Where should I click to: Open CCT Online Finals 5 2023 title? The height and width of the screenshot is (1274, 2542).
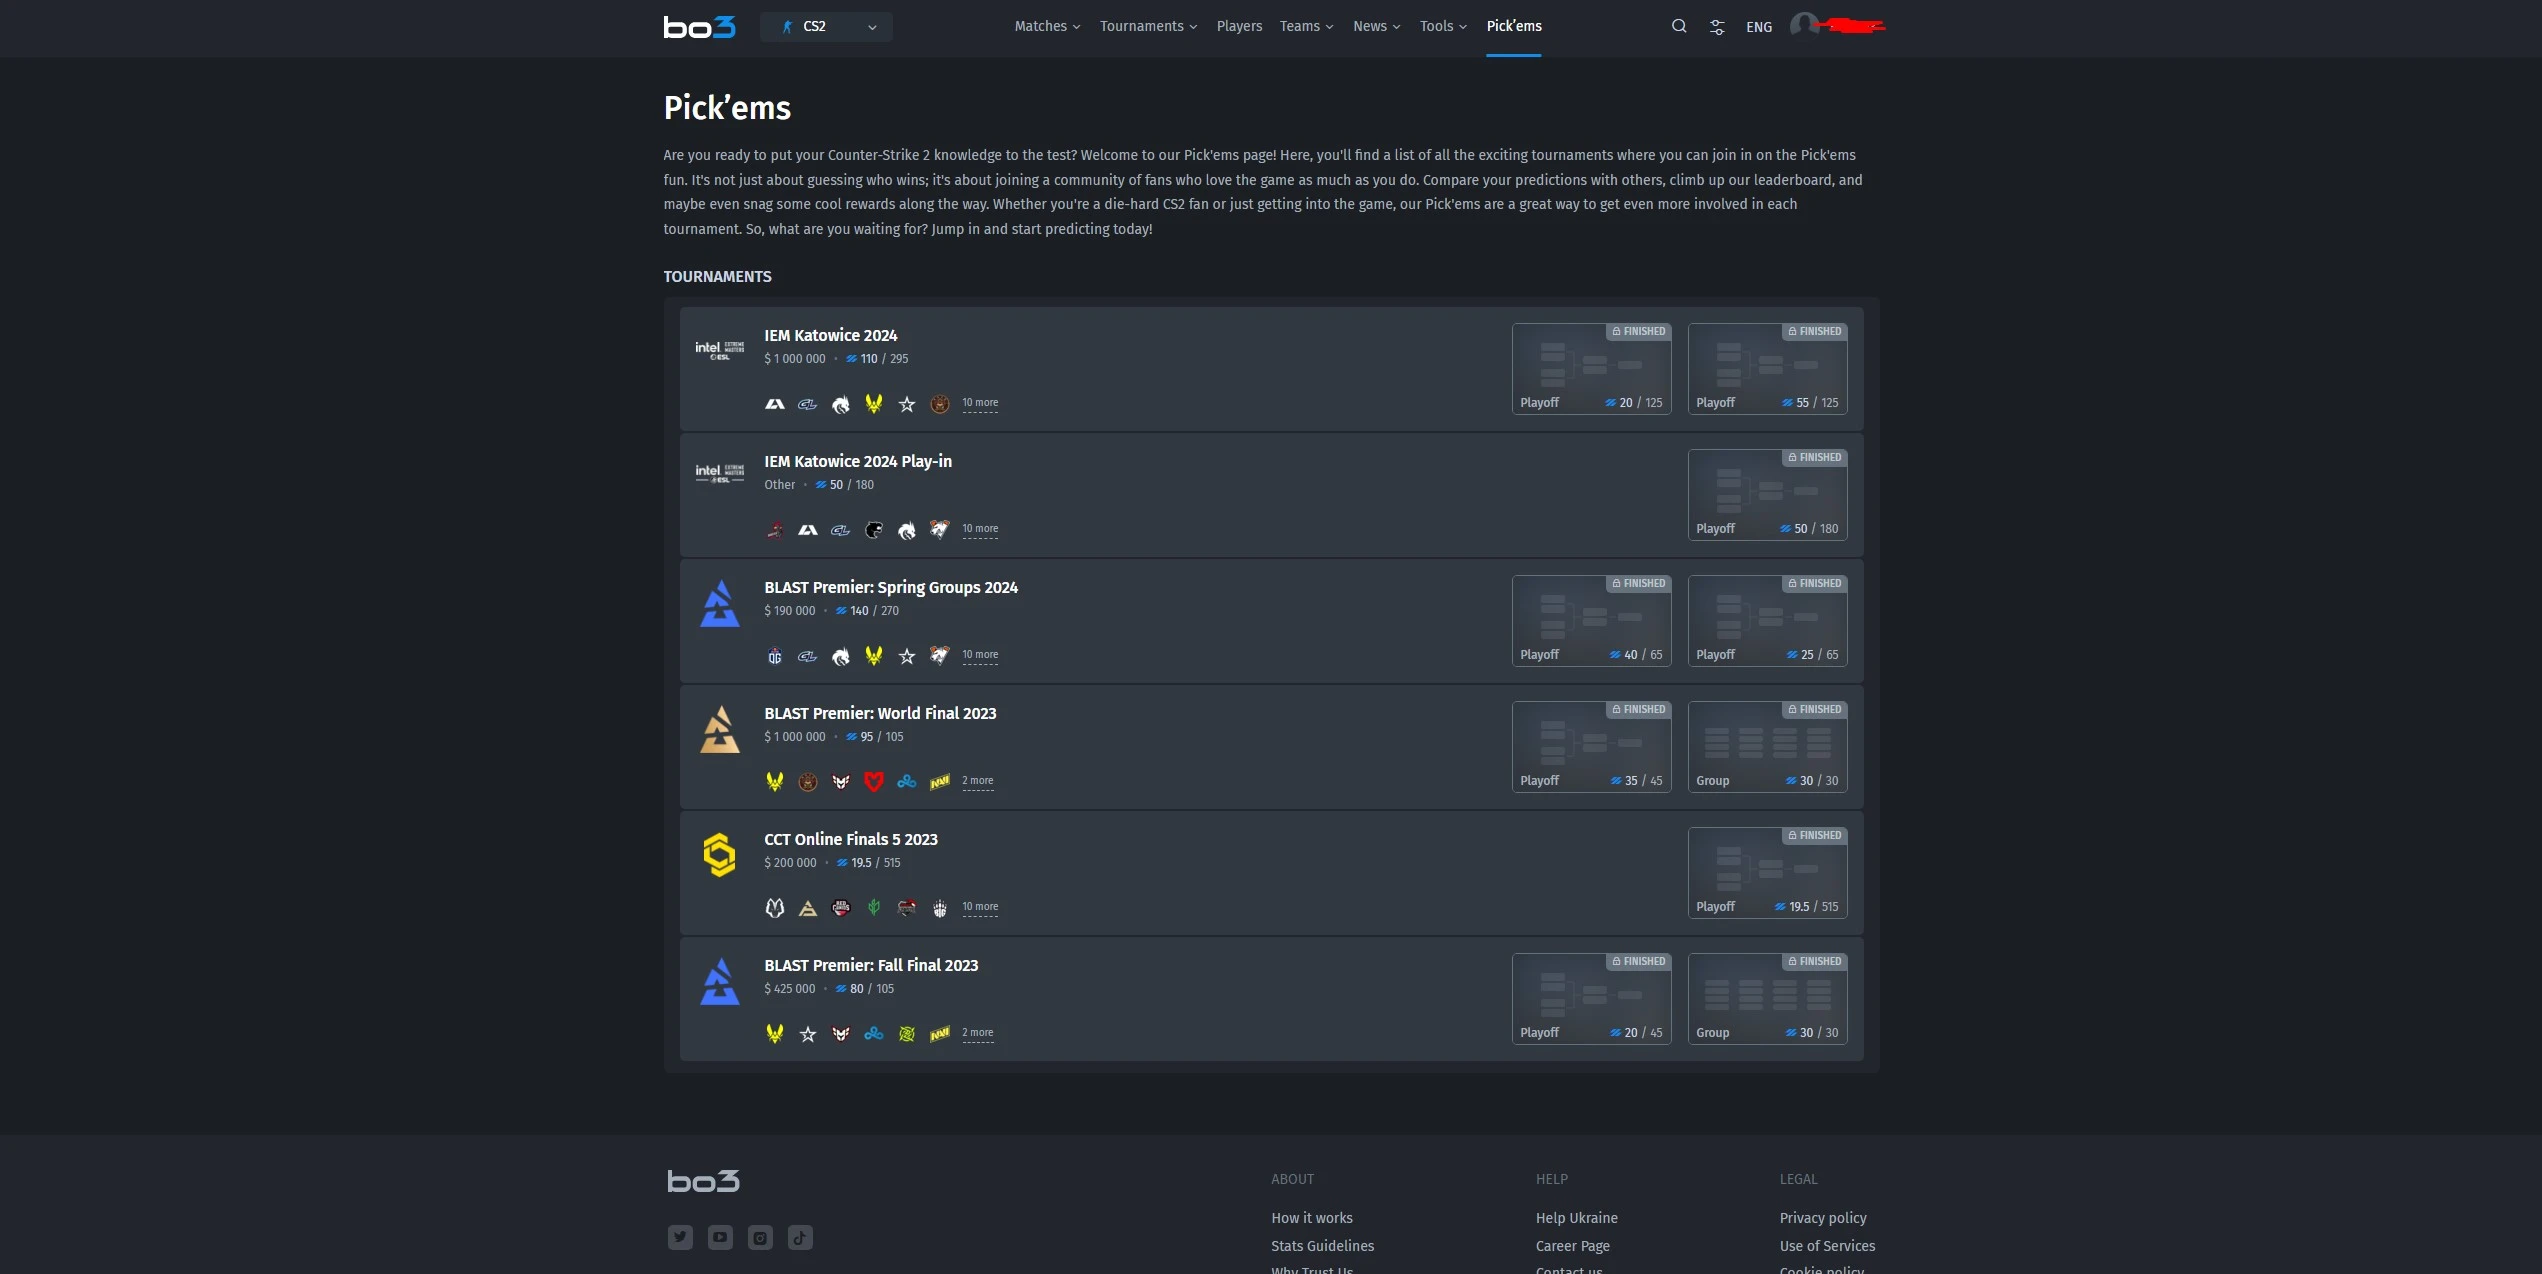tap(851, 840)
